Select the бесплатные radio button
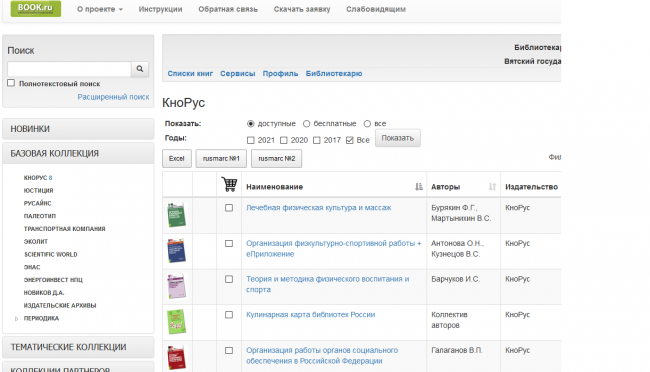This screenshot has width=650, height=372. pyautogui.click(x=306, y=124)
